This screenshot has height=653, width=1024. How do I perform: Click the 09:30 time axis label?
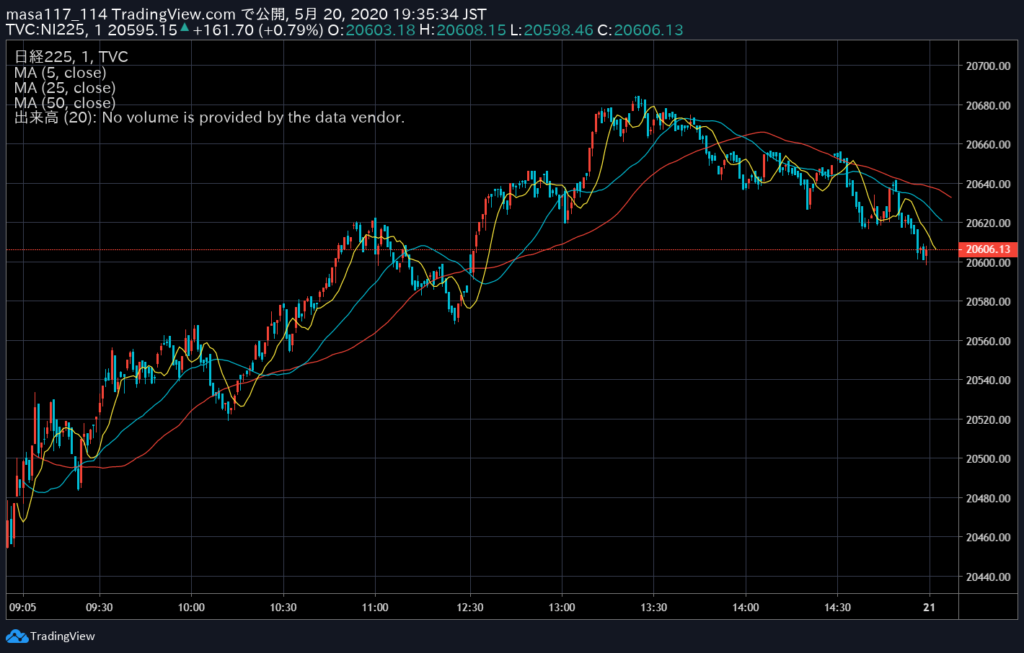pos(99,607)
